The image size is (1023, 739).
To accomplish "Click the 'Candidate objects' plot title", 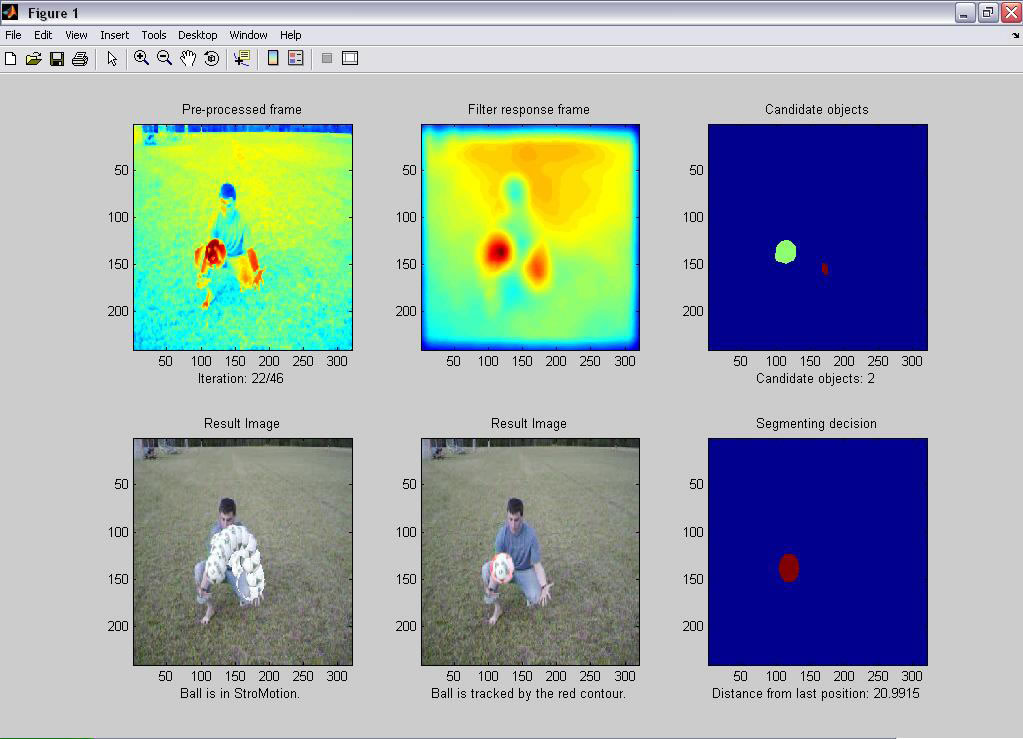I will pyautogui.click(x=817, y=110).
